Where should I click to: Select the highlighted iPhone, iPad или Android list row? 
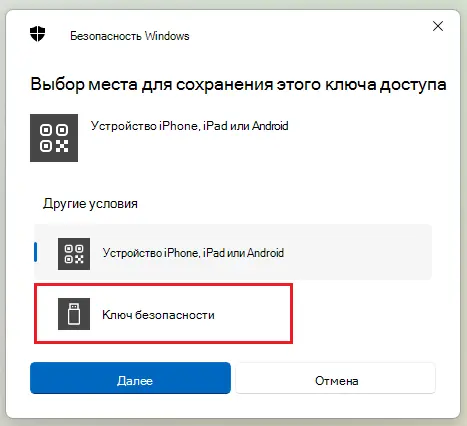(233, 252)
